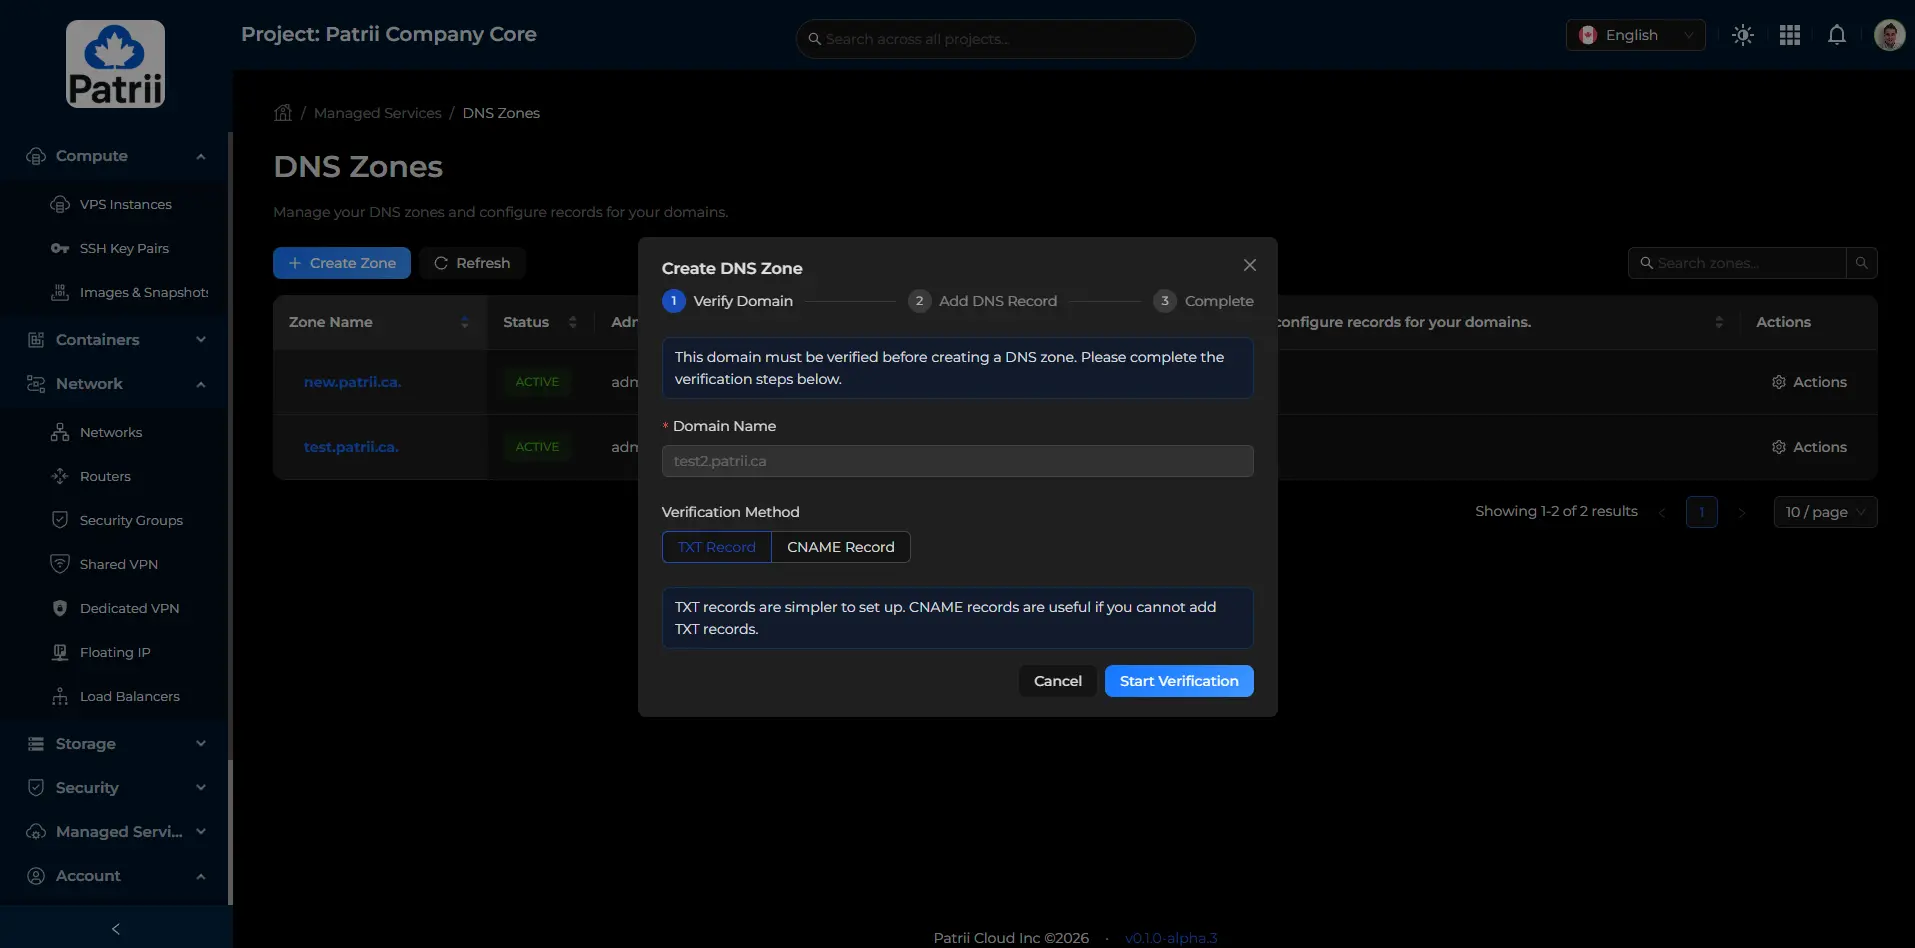The width and height of the screenshot is (1915, 948).
Task: Select TXT Record verification method
Action: click(x=716, y=547)
